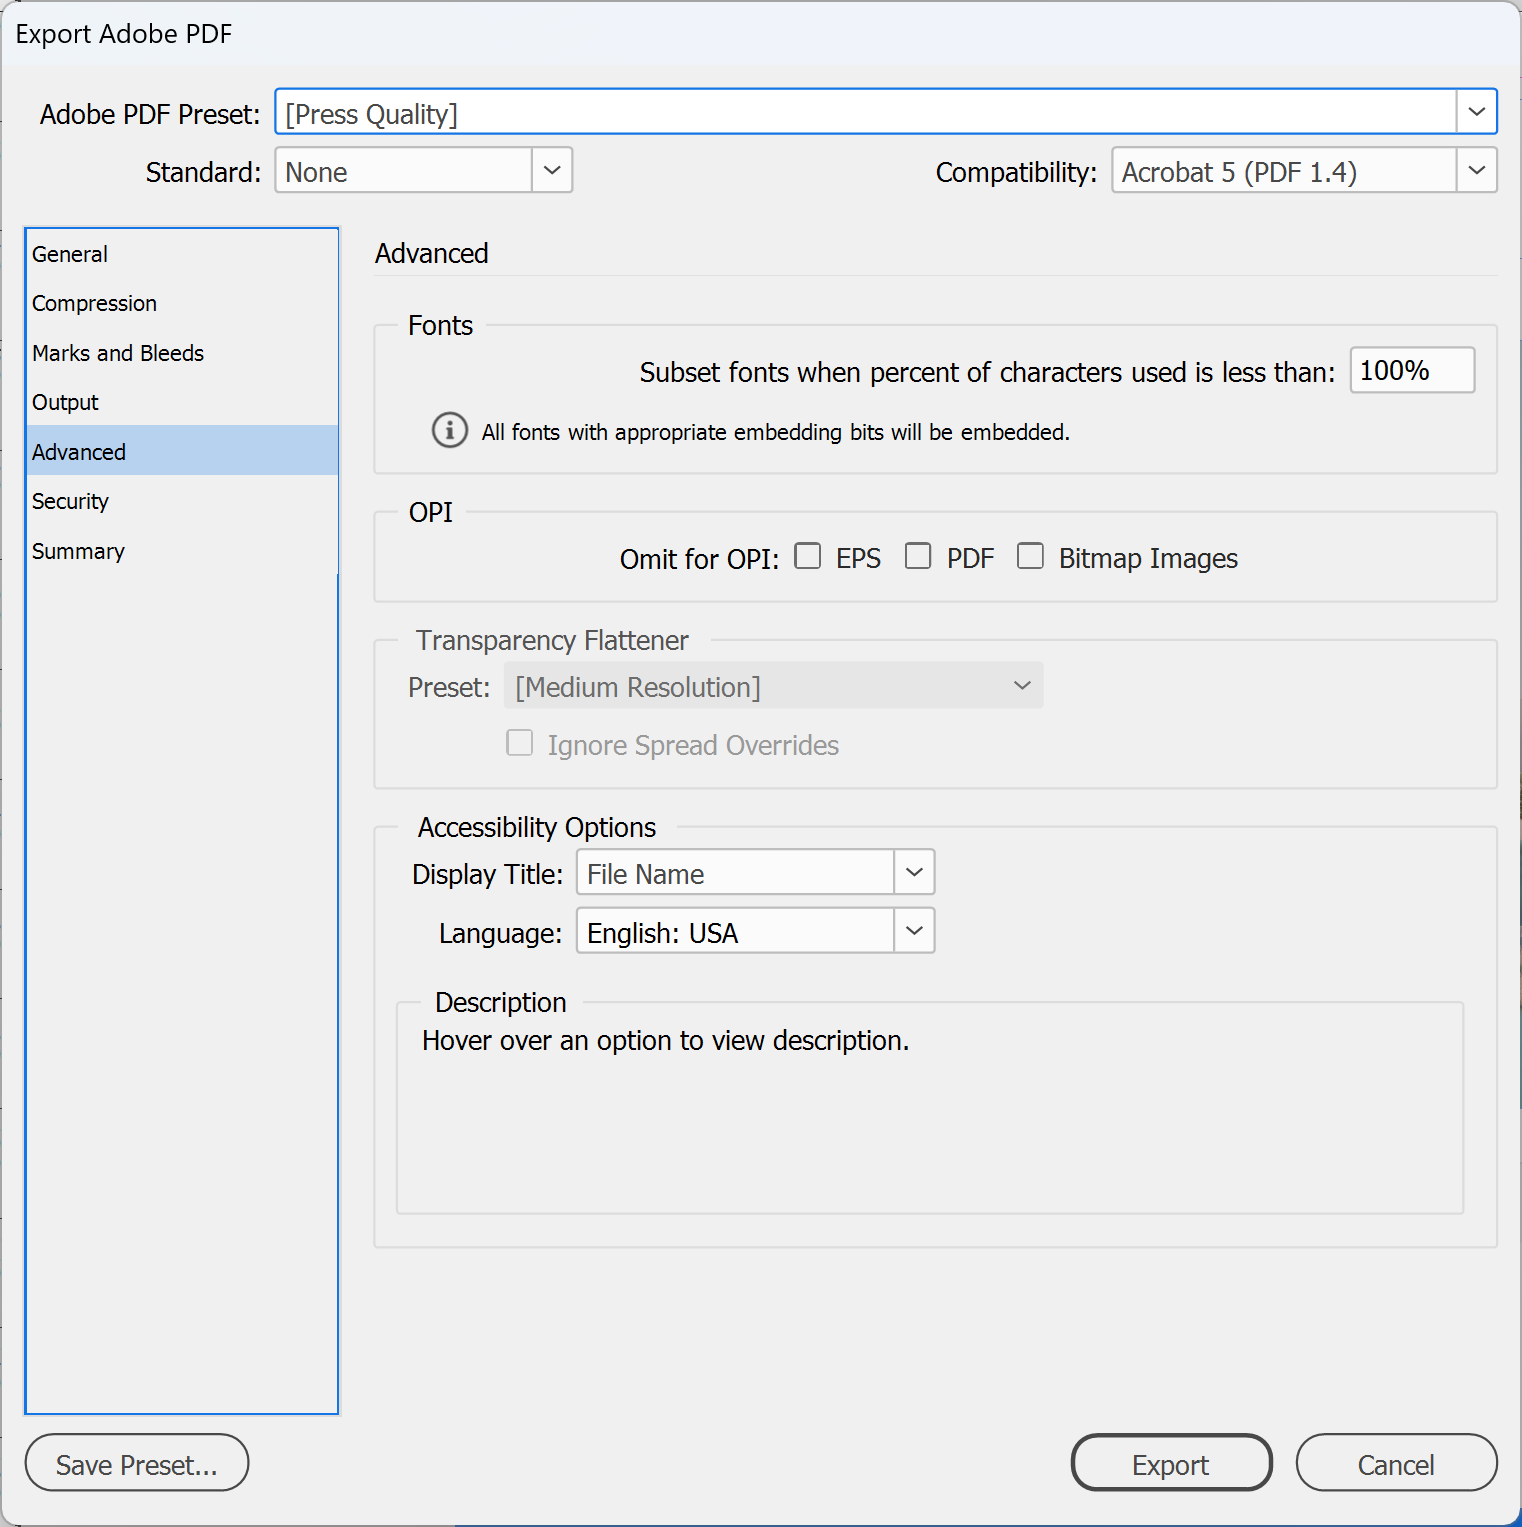Open the Compatibility dropdown
The width and height of the screenshot is (1522, 1527).
click(1304, 171)
